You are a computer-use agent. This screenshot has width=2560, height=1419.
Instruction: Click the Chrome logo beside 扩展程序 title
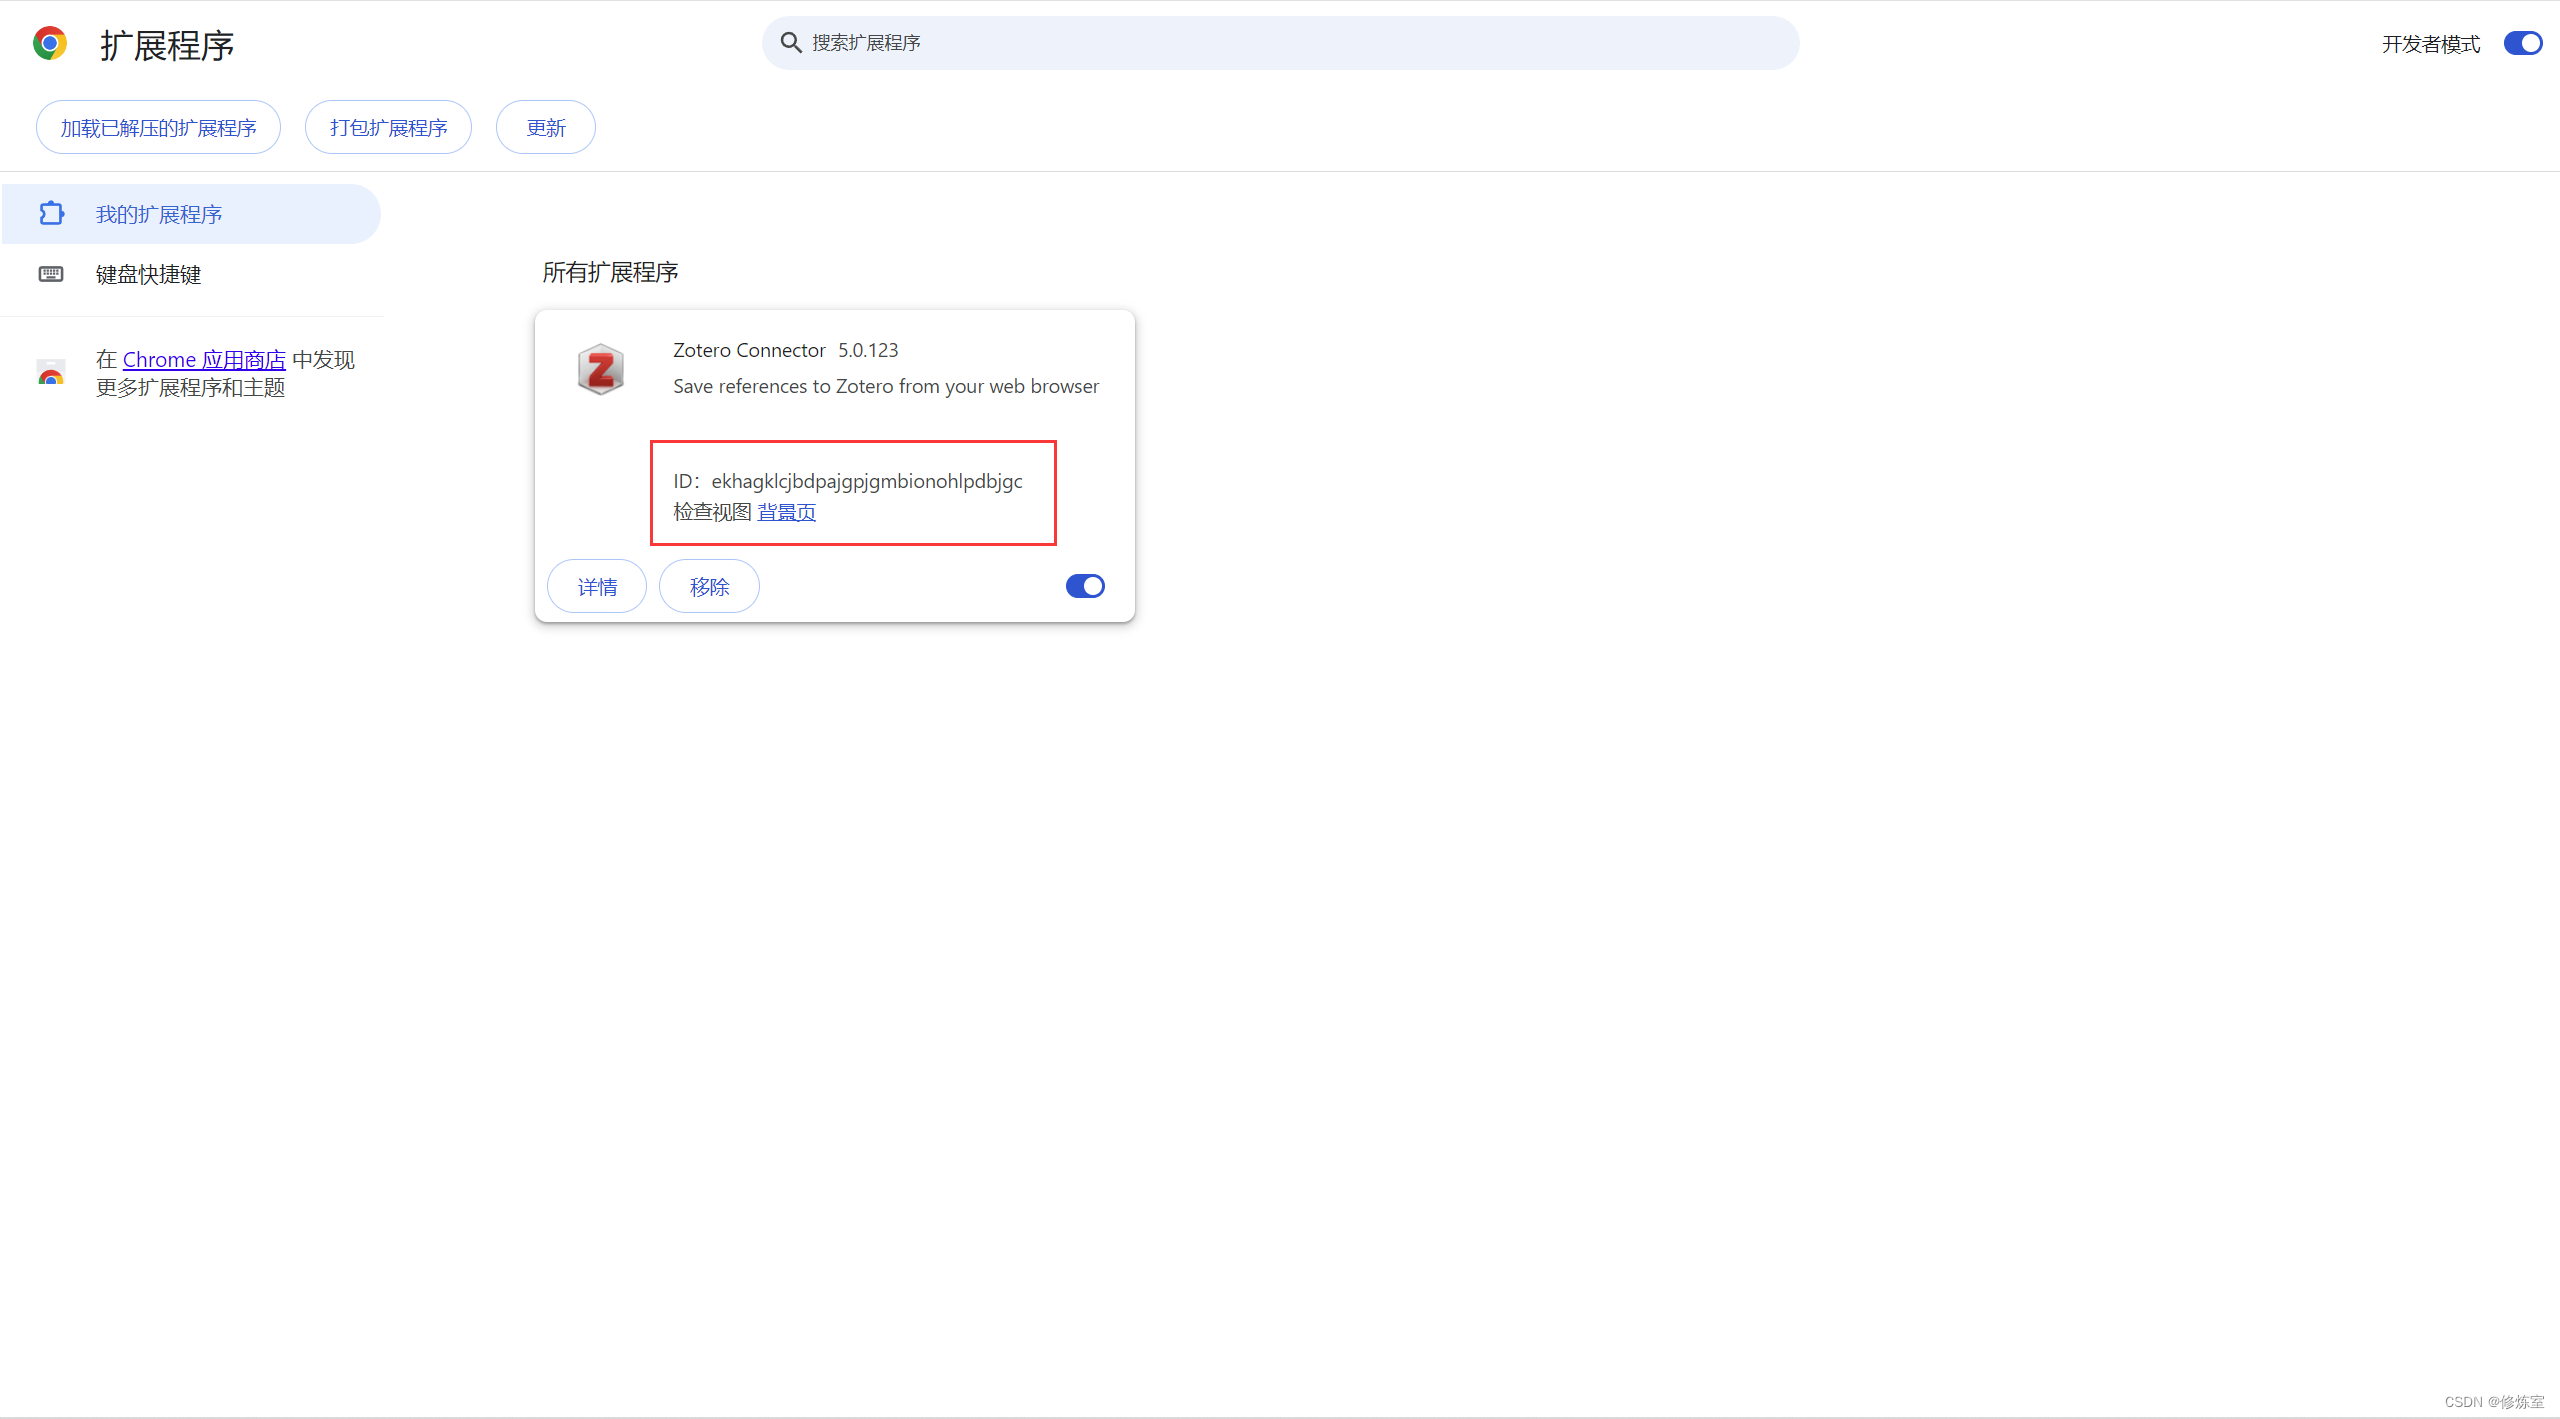click(x=50, y=44)
